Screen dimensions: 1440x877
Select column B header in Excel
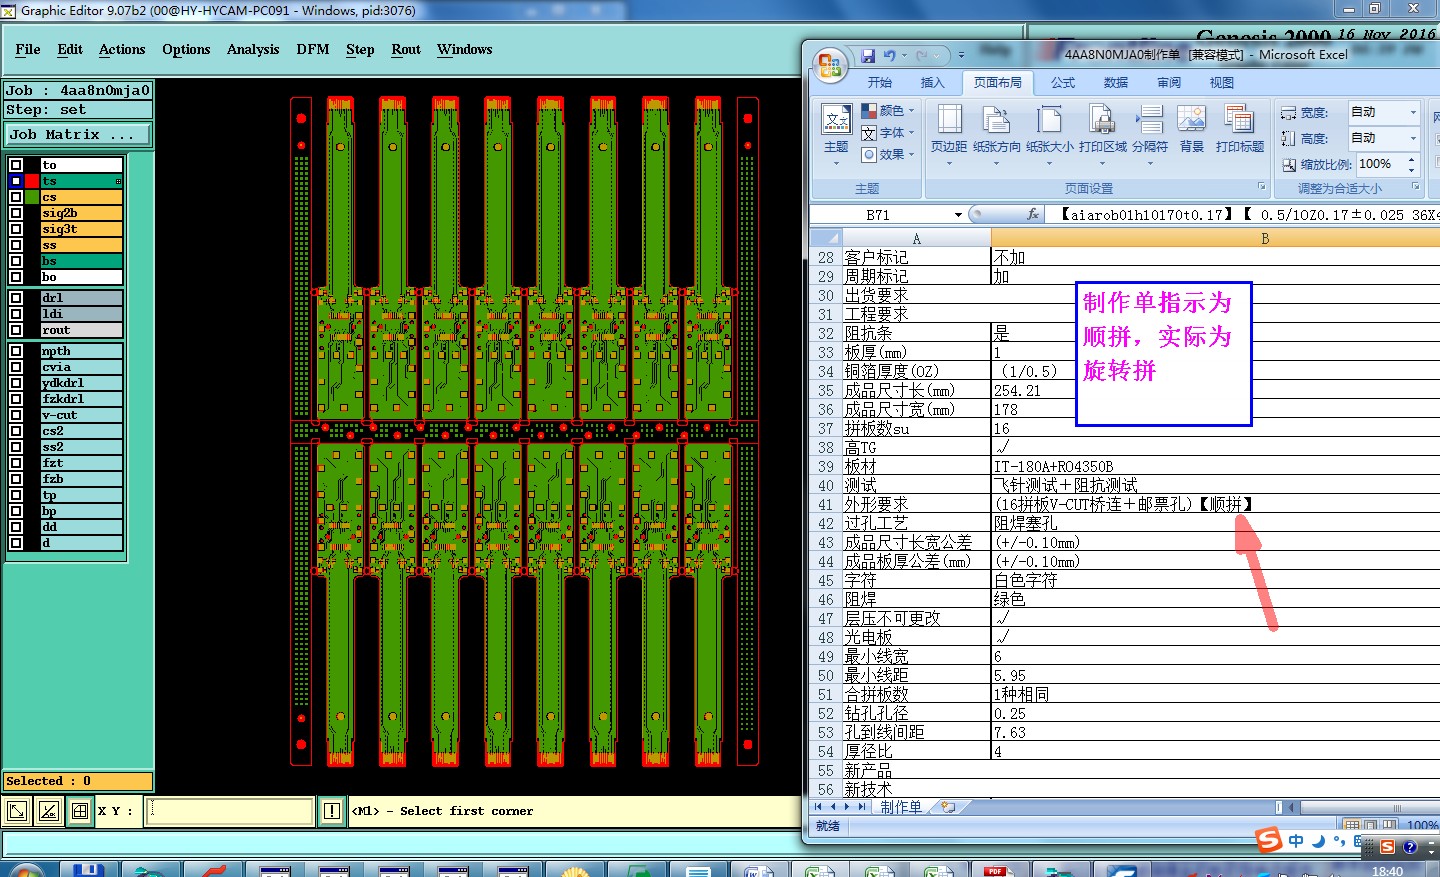1265,238
